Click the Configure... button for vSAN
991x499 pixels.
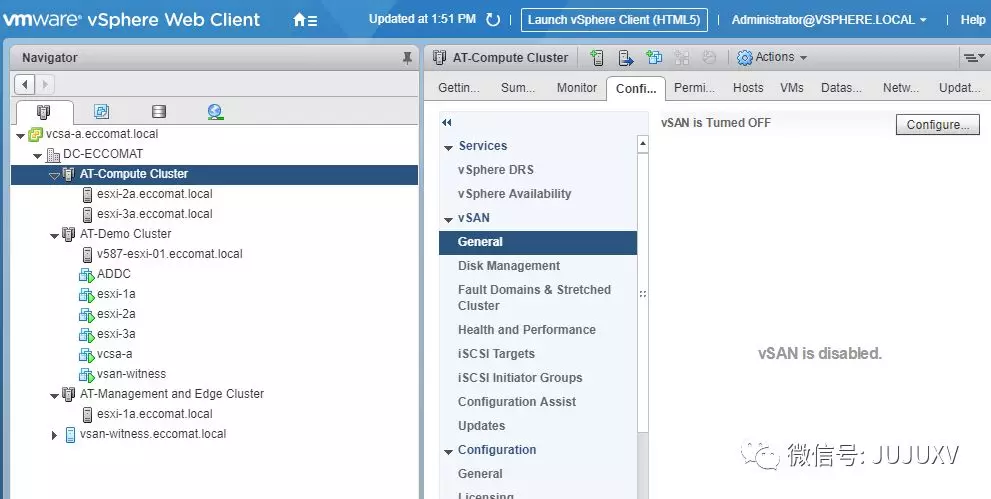click(x=937, y=124)
